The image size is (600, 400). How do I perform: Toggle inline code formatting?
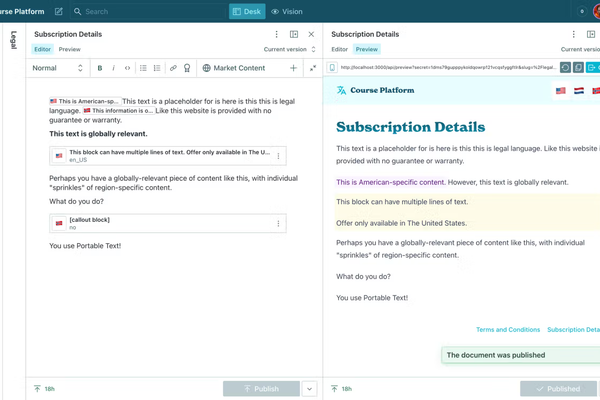click(127, 68)
